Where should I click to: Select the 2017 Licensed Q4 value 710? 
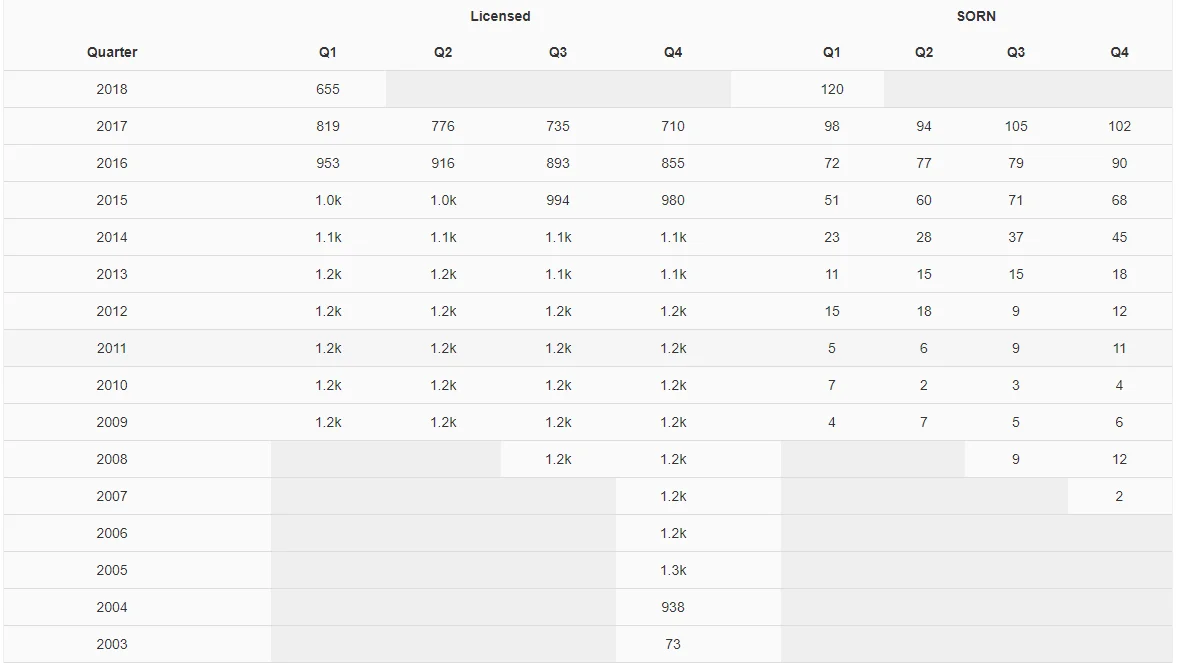[x=673, y=127]
